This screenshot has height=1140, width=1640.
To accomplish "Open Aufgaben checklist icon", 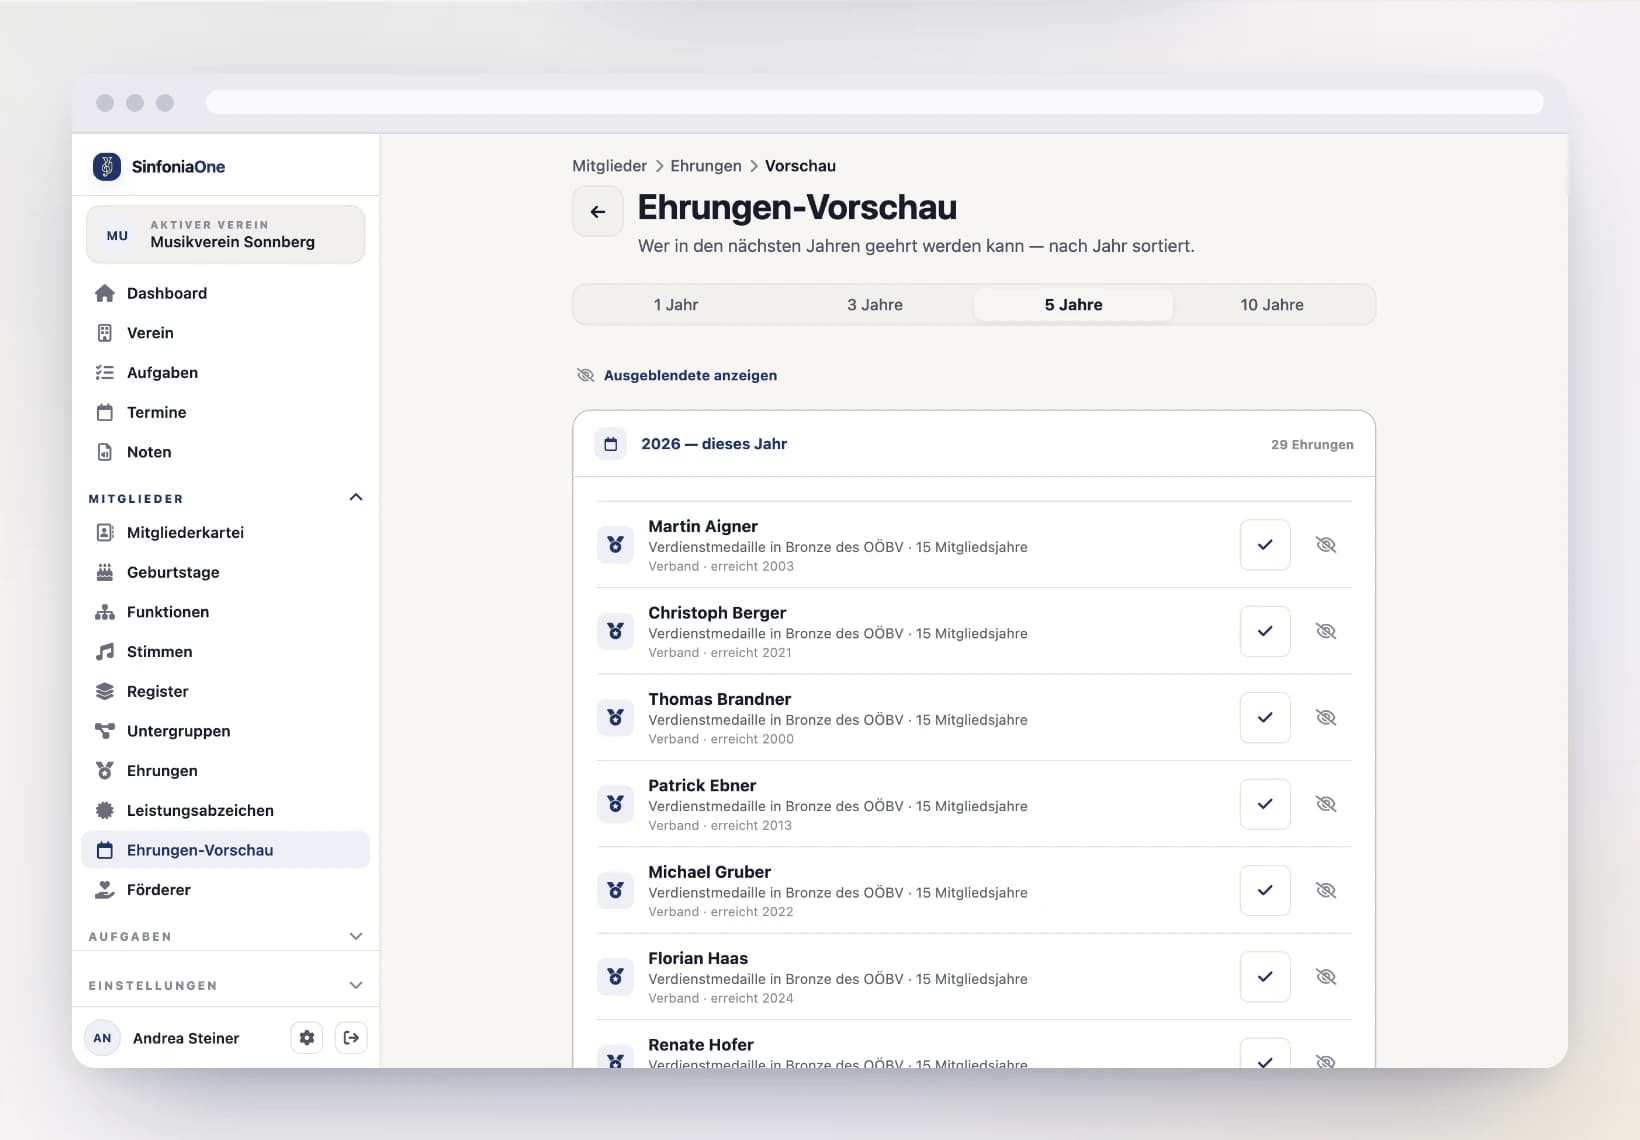I will 105,373.
